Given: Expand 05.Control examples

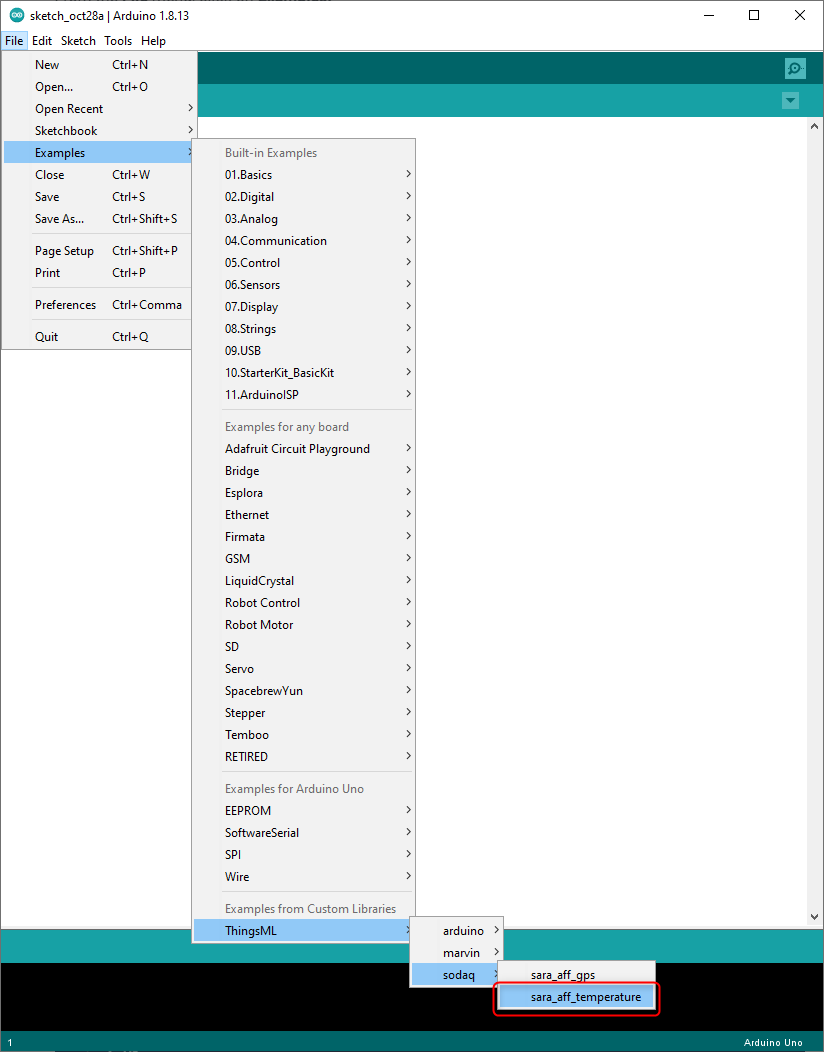Looking at the screenshot, I should click(303, 263).
